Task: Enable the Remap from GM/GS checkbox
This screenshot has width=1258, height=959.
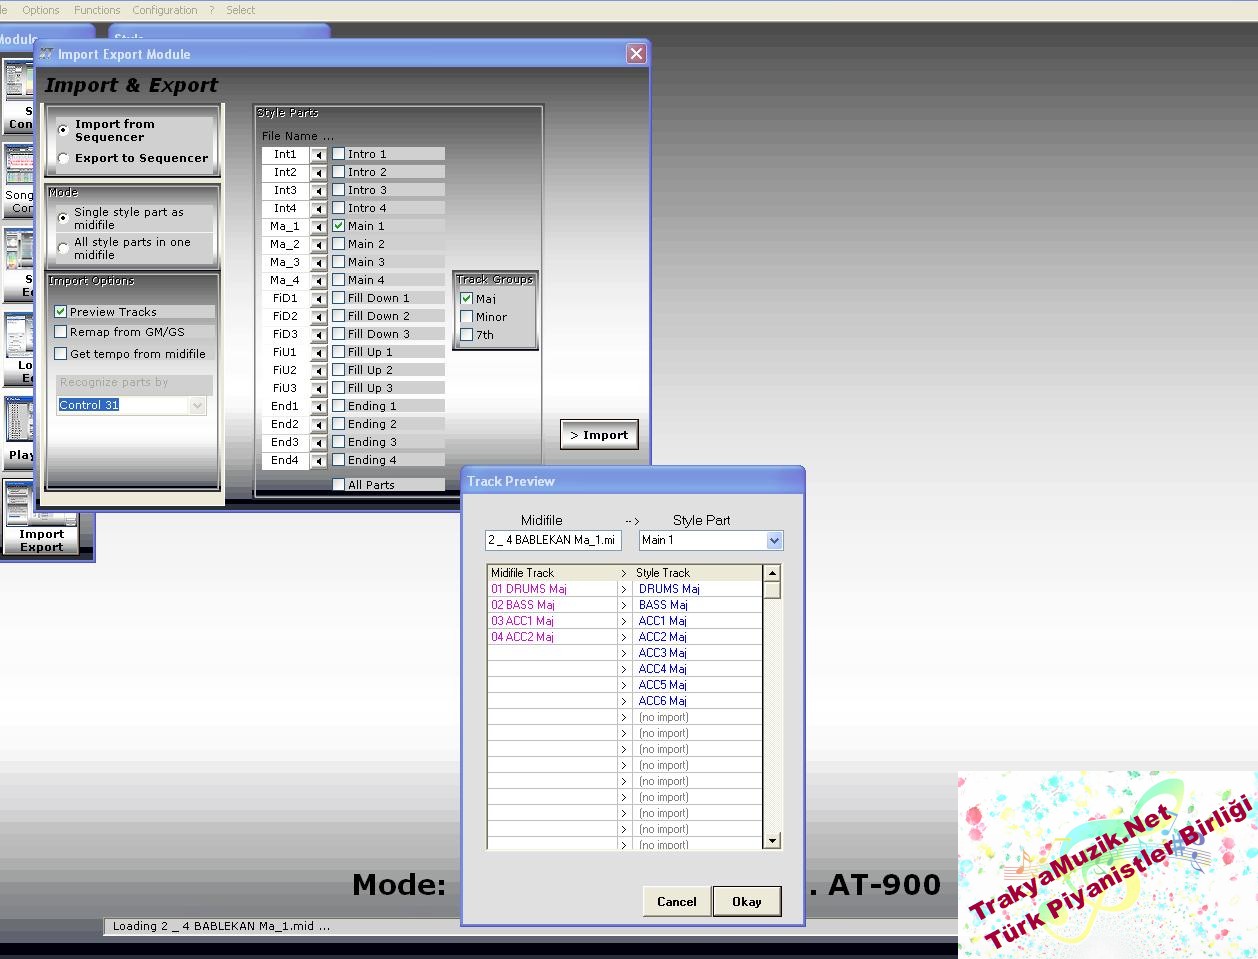Action: click(x=61, y=332)
